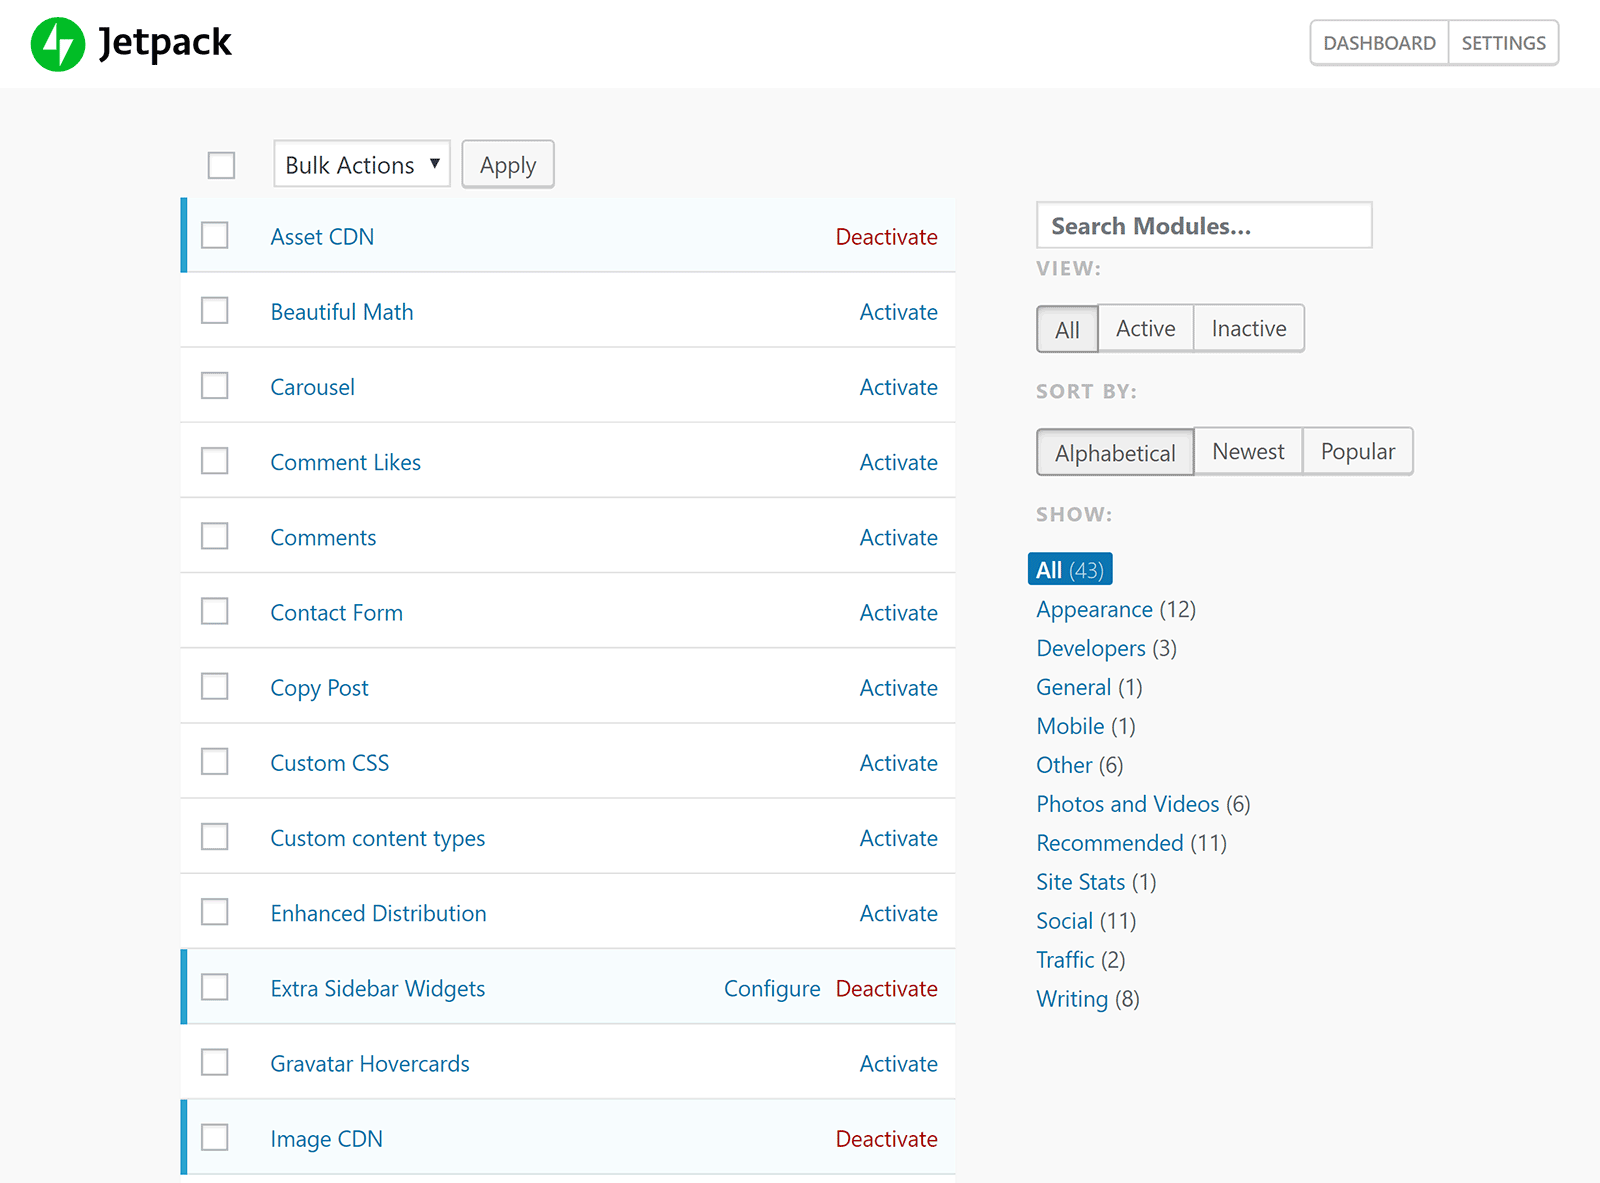Click the Search Modules input field
Image resolution: width=1600 pixels, height=1183 pixels.
(x=1204, y=225)
